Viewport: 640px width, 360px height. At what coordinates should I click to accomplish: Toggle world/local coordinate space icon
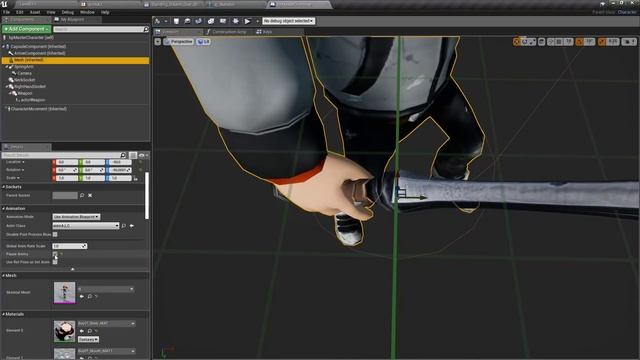pyautogui.click(x=542, y=42)
